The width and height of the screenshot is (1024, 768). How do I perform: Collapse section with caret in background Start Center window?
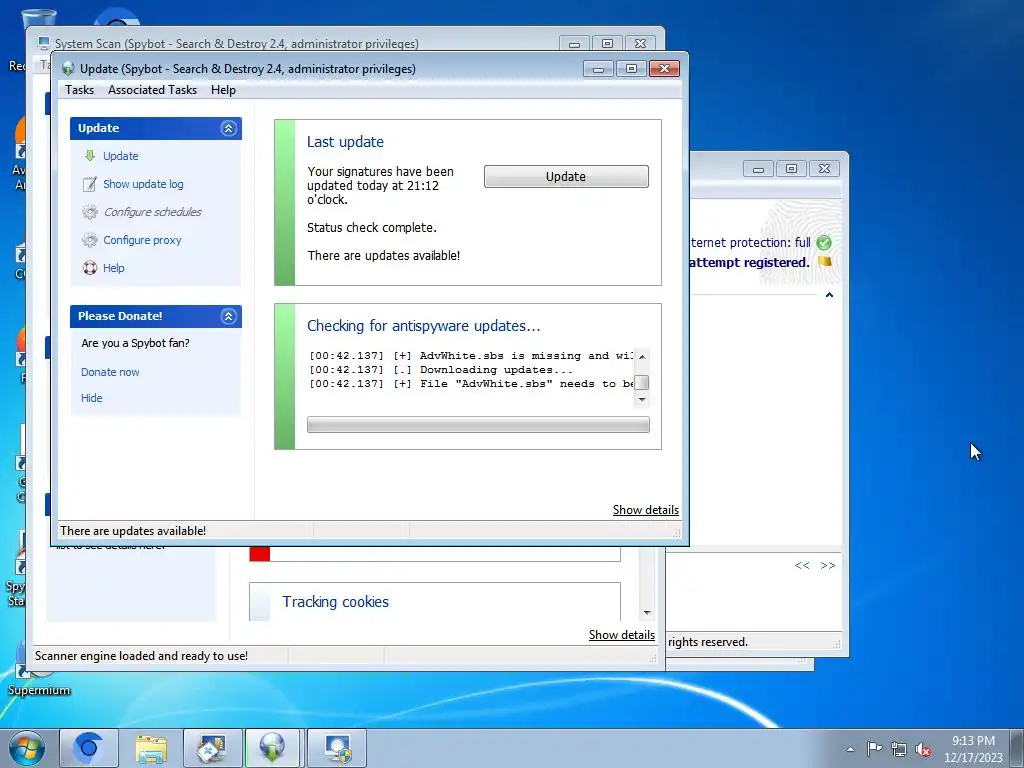tap(829, 295)
